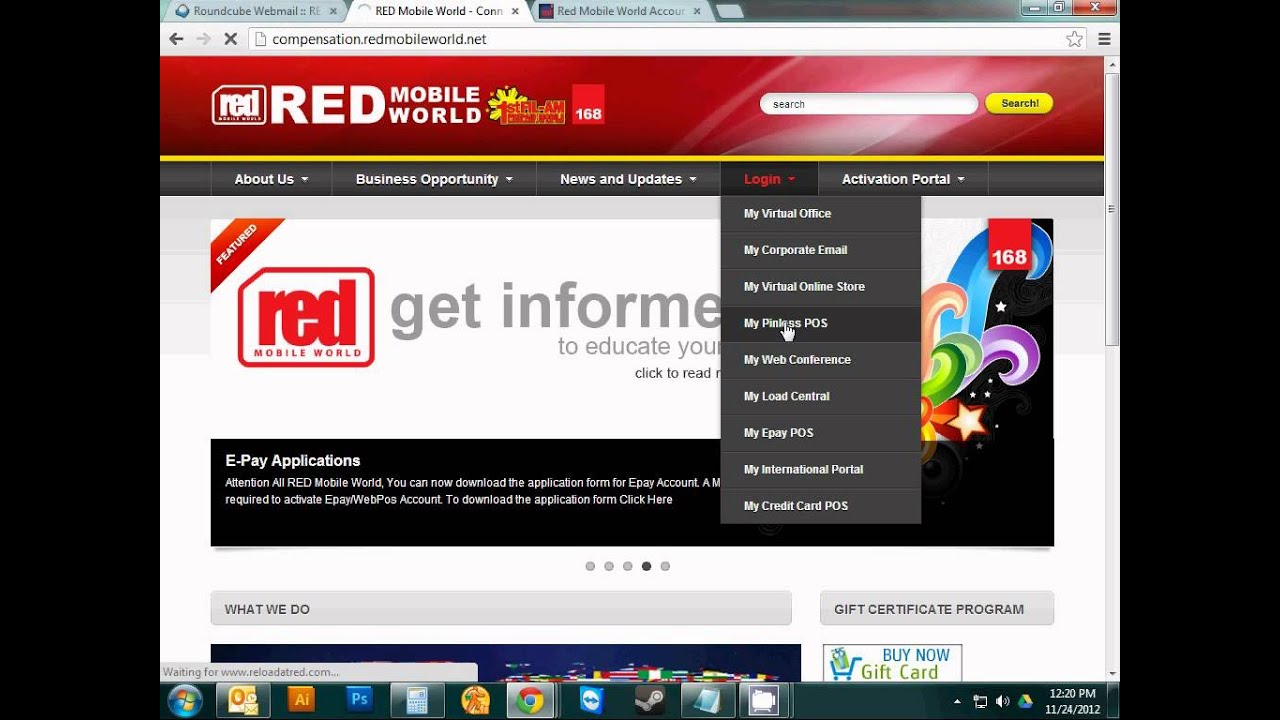1280x720 pixels.
Task: Open My Load Central
Action: [820, 396]
